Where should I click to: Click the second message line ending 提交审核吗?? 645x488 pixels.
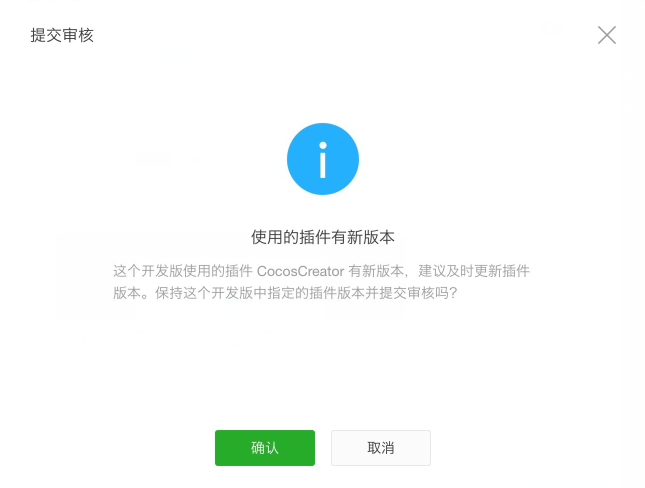pyautogui.click(x=285, y=293)
